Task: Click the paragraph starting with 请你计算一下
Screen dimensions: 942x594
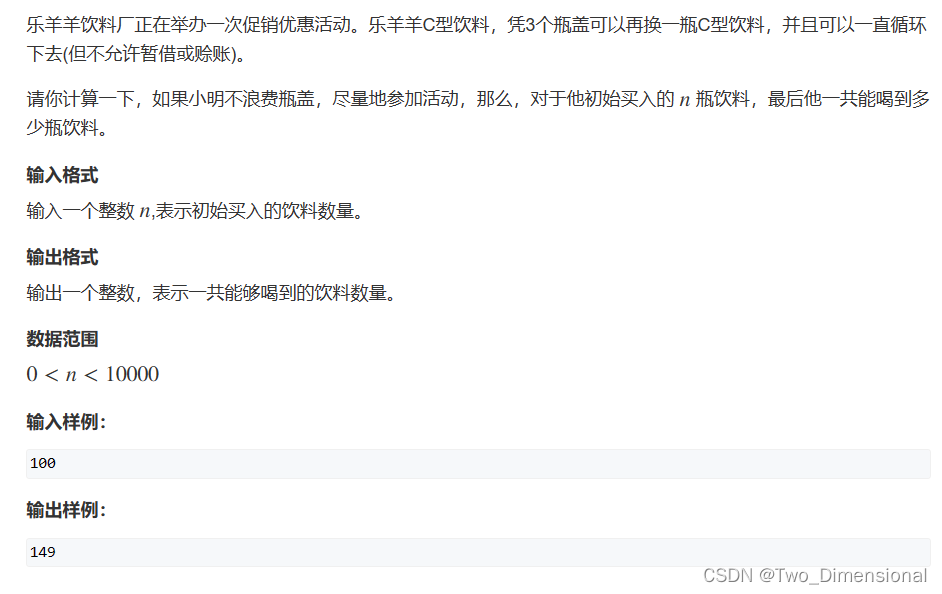Action: [478, 113]
